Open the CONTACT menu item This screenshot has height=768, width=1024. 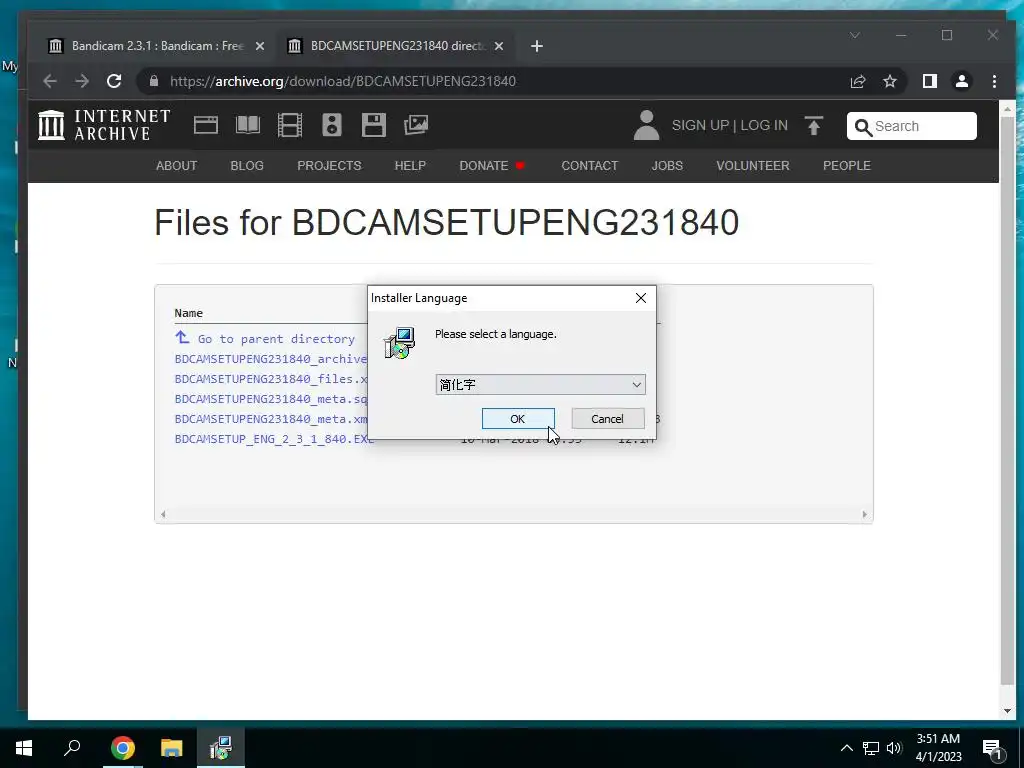(590, 166)
